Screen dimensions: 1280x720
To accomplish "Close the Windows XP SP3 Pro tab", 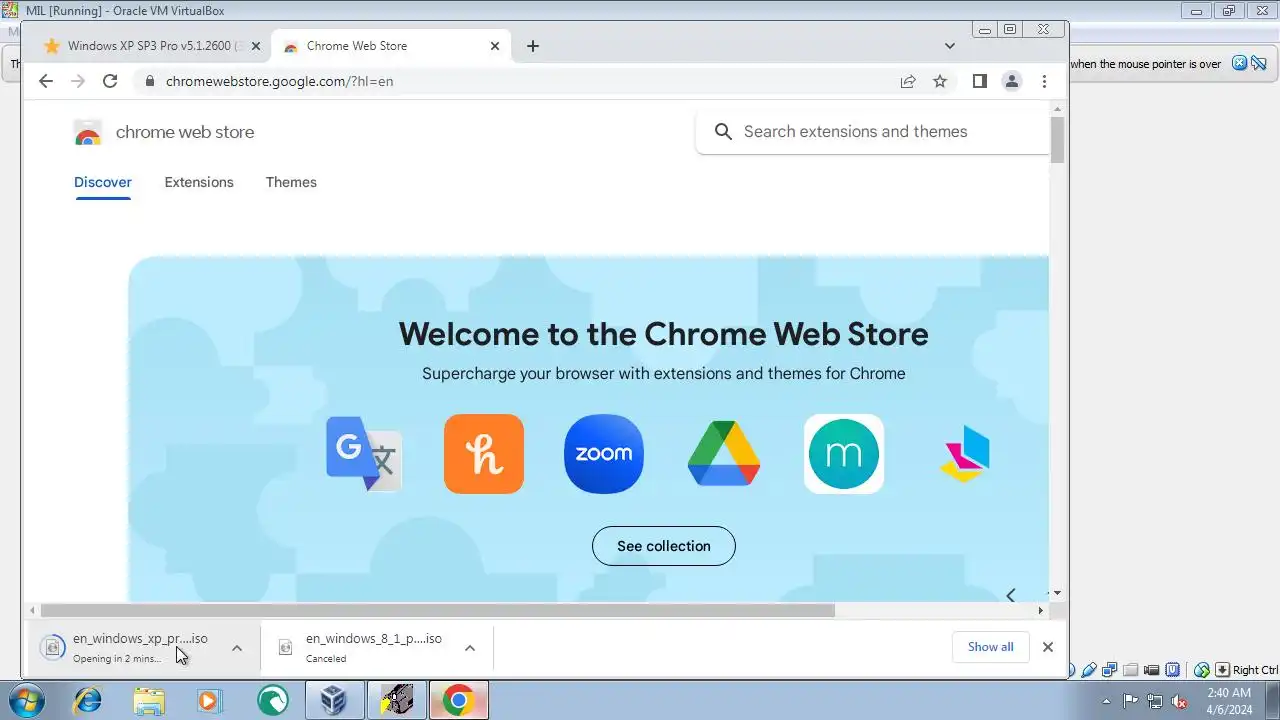I will [x=255, y=46].
